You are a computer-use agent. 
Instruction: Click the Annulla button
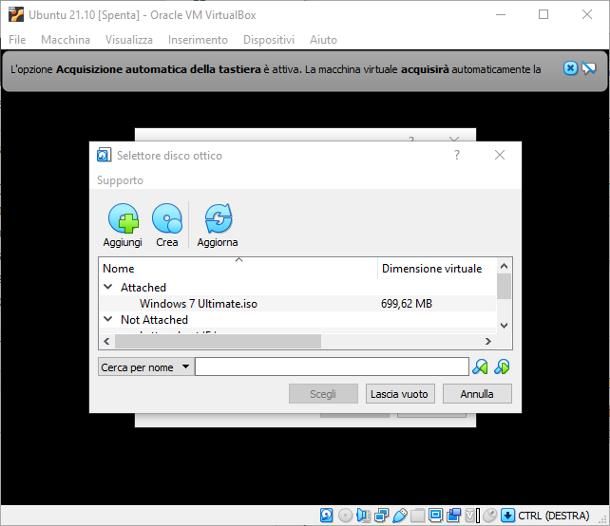coord(477,394)
